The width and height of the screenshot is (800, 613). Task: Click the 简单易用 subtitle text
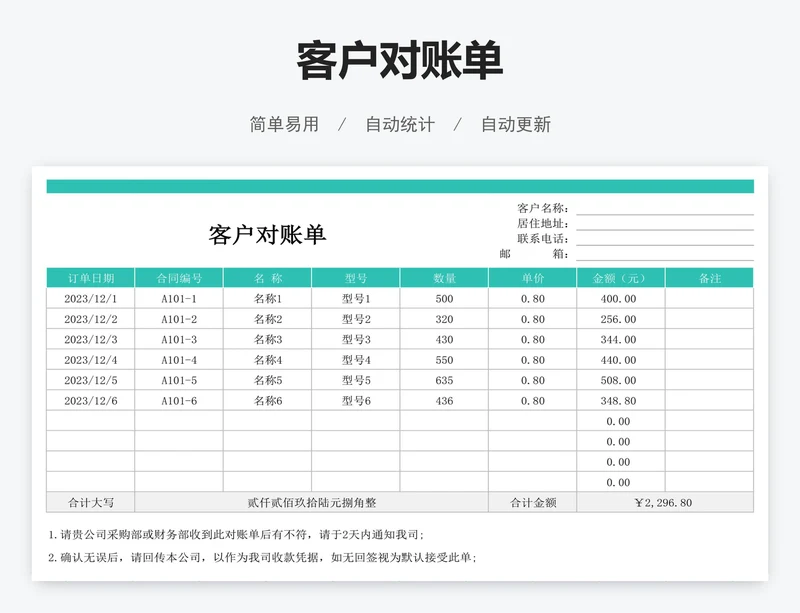(284, 125)
